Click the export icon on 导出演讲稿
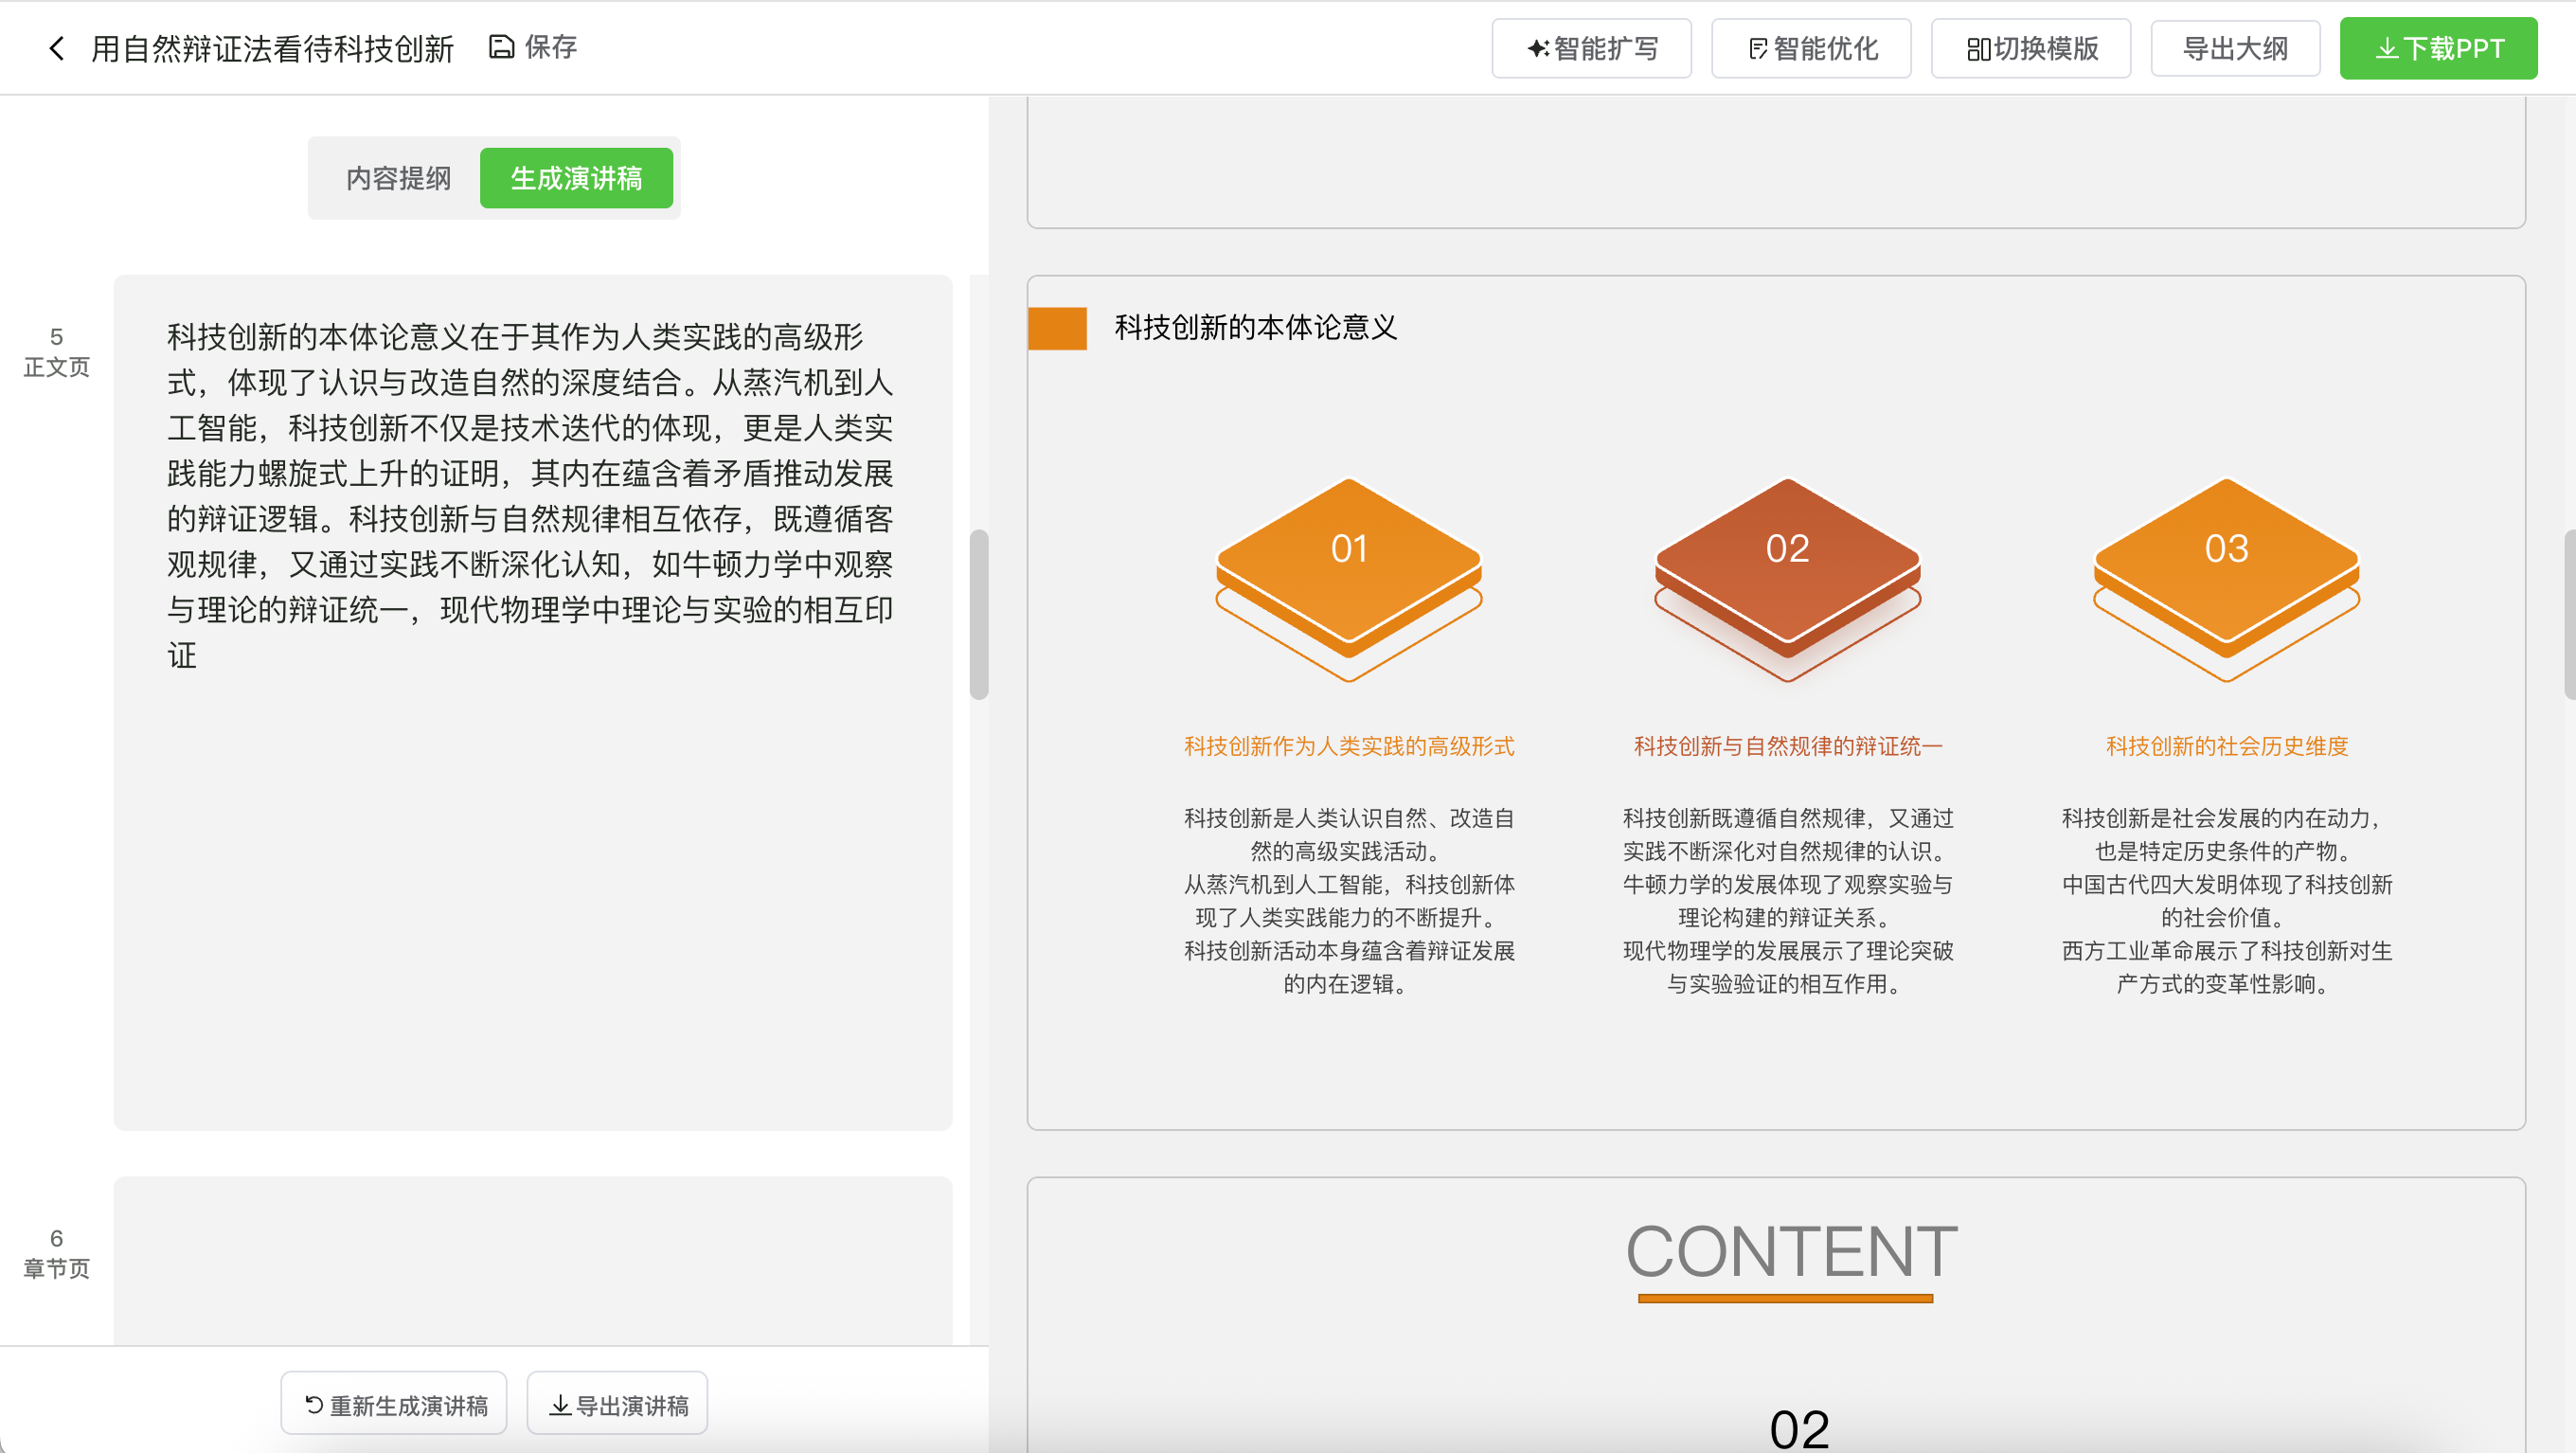 pyautogui.click(x=560, y=1403)
